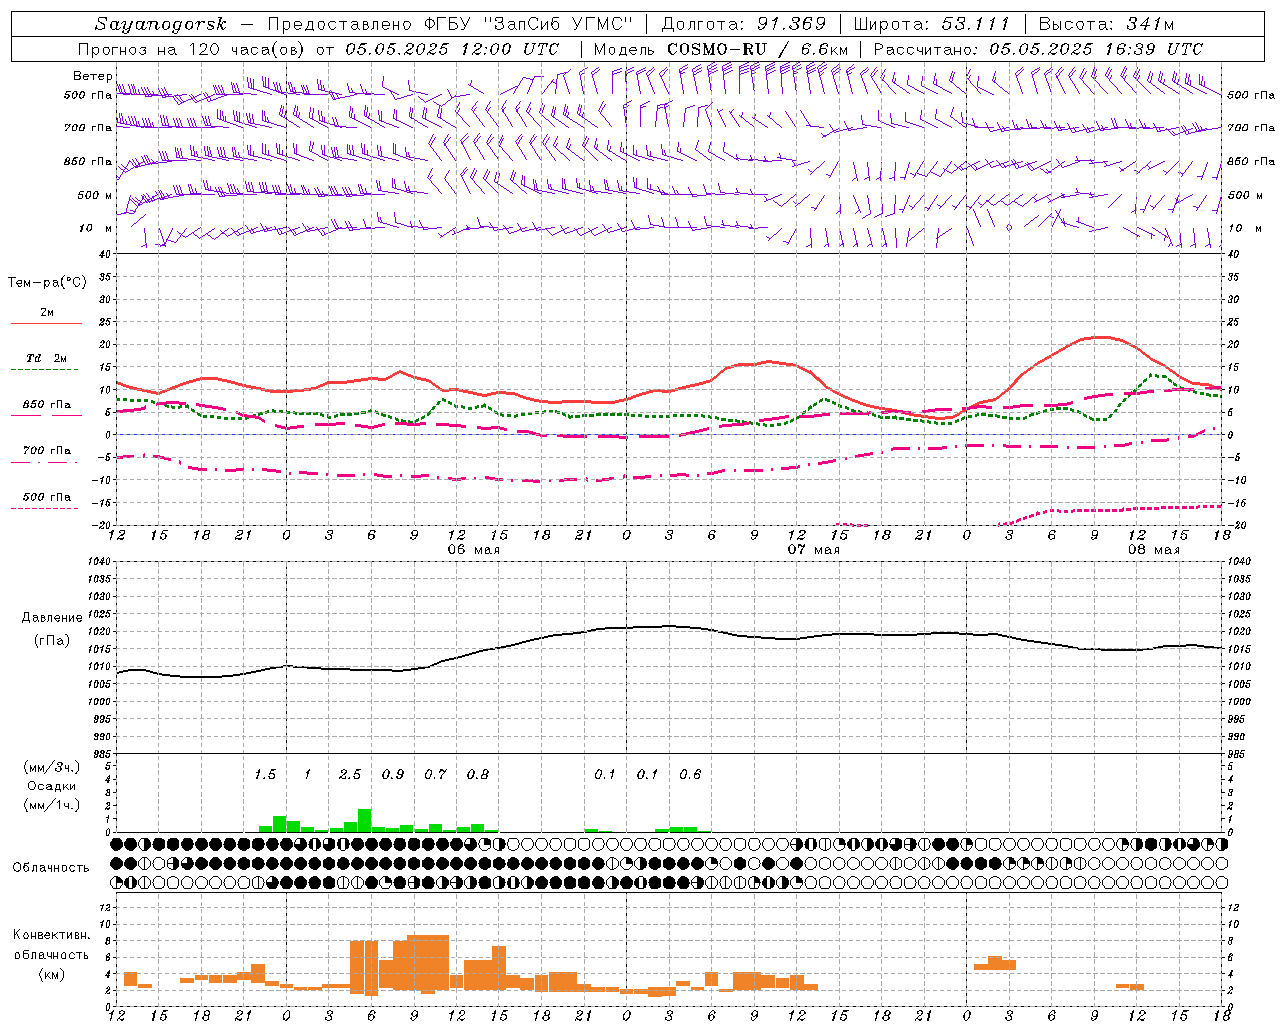The image size is (1280, 1024).
Task: Click the 'Тем-ра(°C)' temperature panel label
Action: tap(47, 283)
